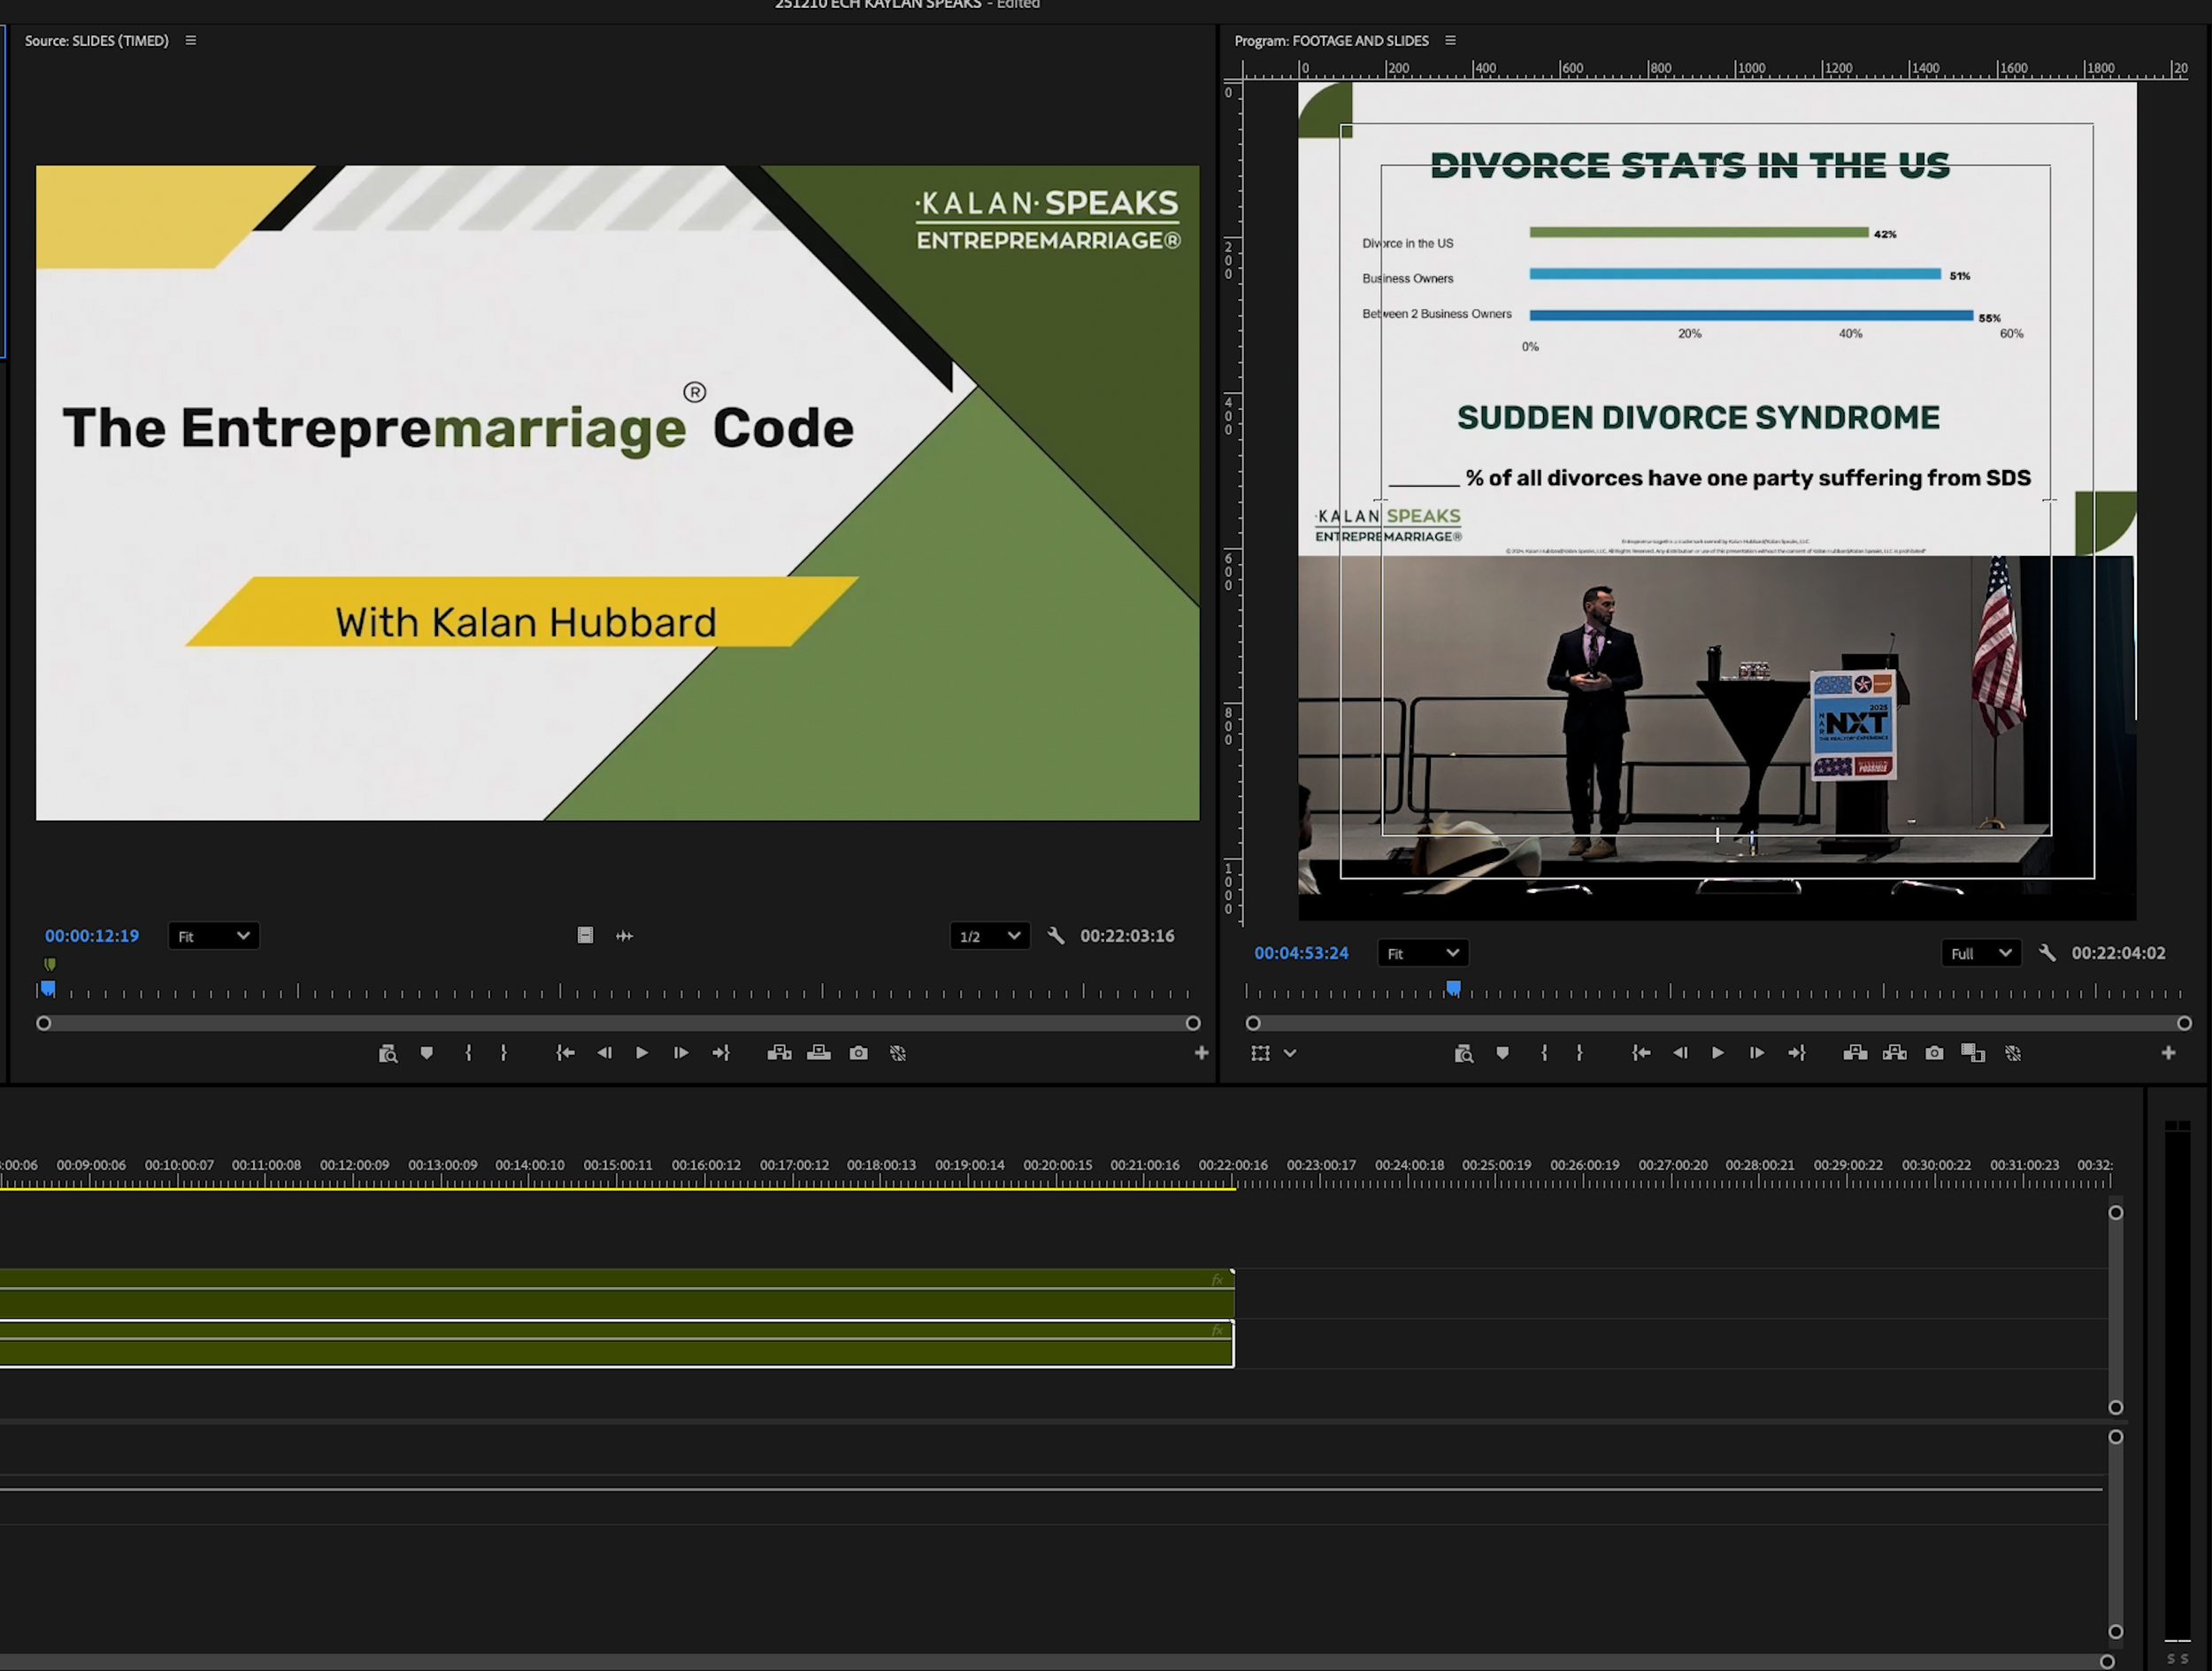Click Mark Out on the Program monitor

(x=1579, y=1053)
